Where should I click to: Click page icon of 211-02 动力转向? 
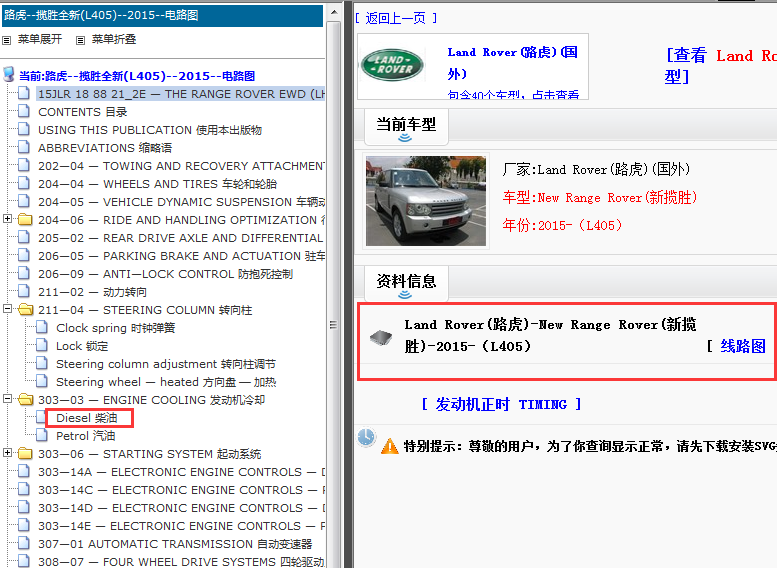tap(24, 291)
